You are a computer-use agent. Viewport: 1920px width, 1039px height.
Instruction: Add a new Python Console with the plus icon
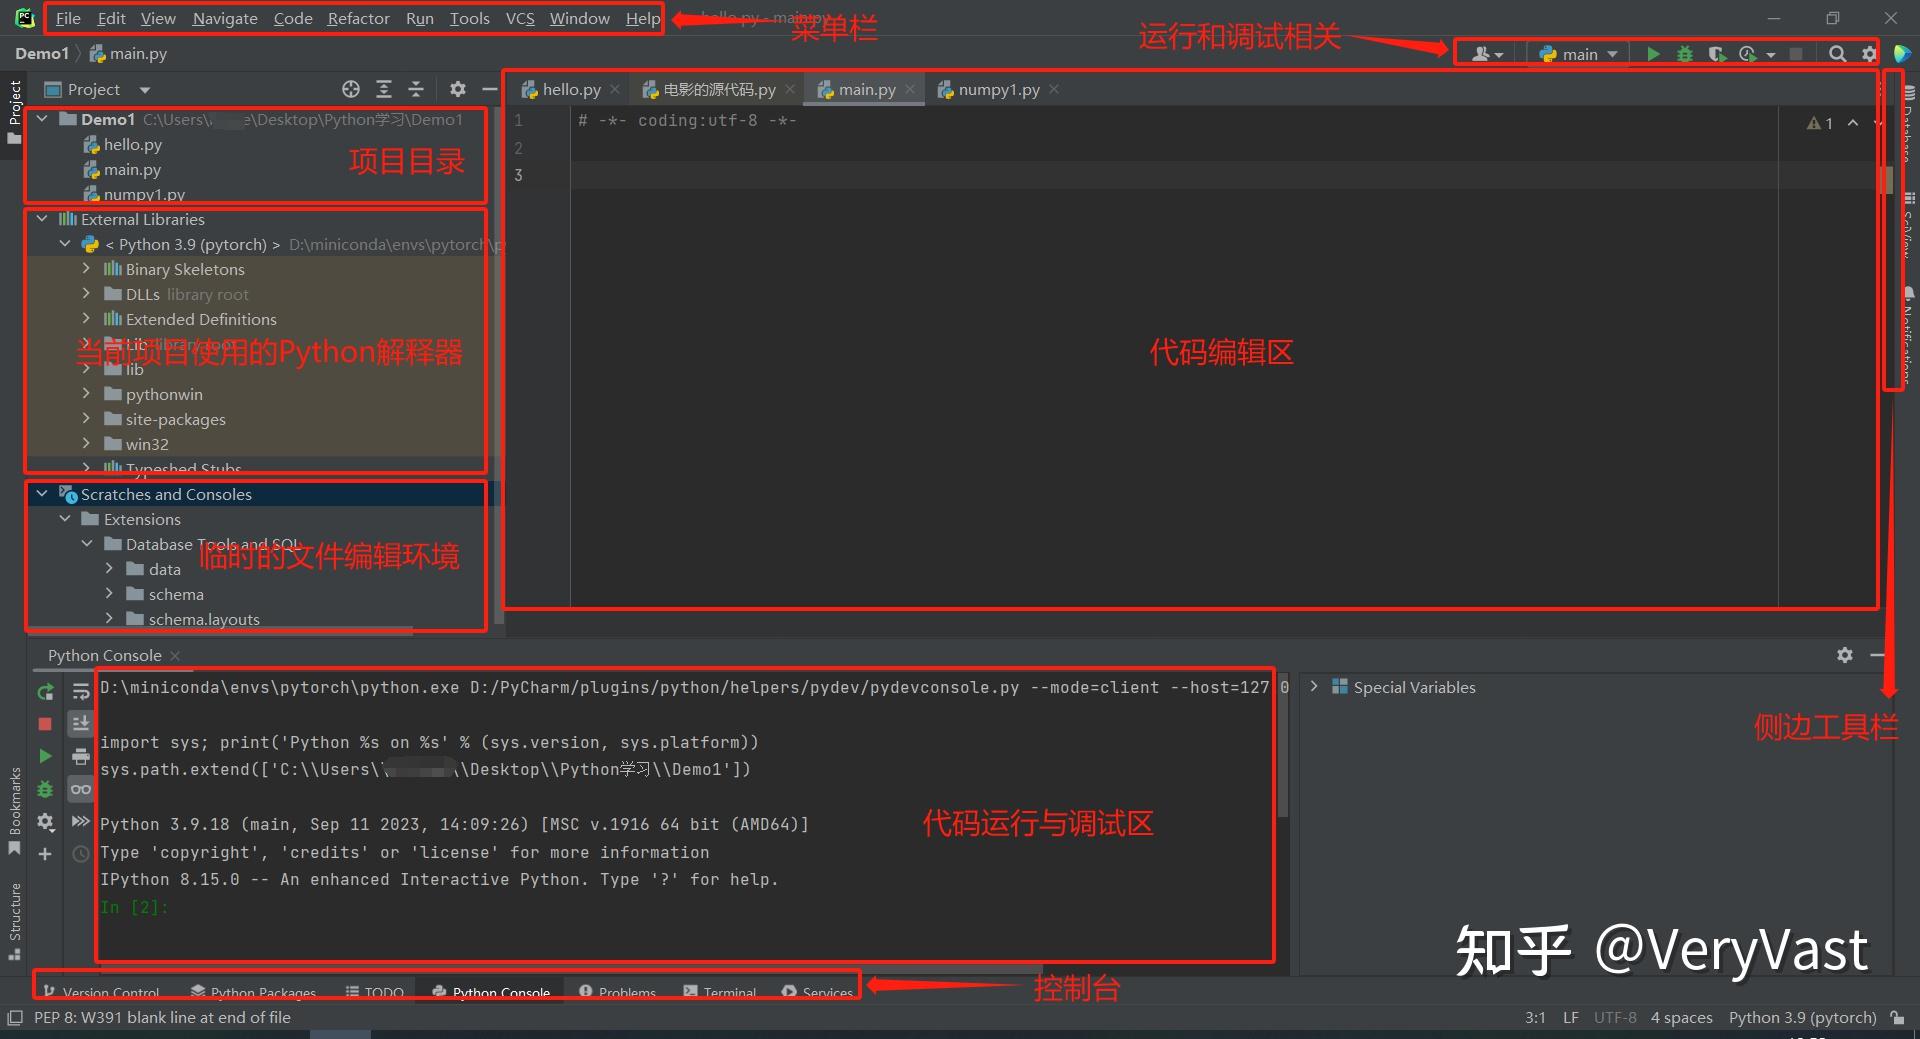point(45,854)
